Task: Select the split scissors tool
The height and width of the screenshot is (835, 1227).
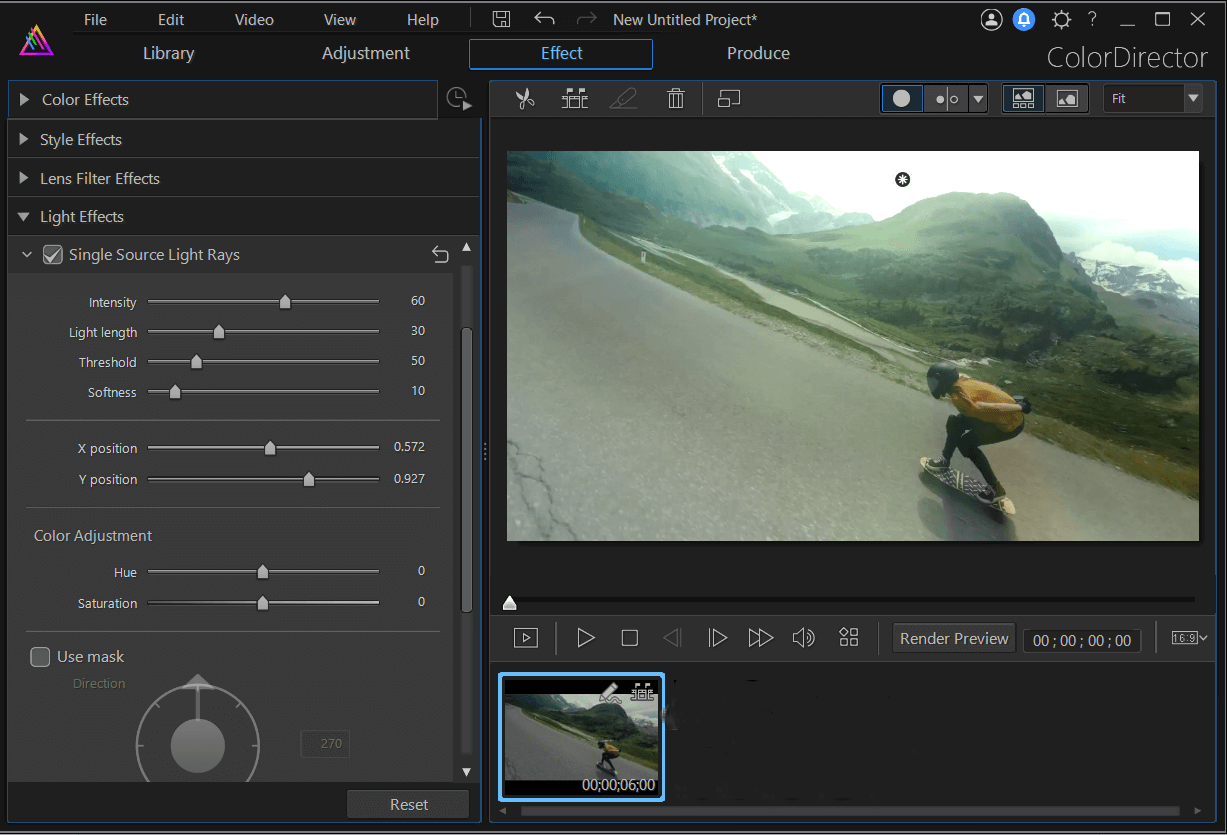Action: pyautogui.click(x=525, y=98)
